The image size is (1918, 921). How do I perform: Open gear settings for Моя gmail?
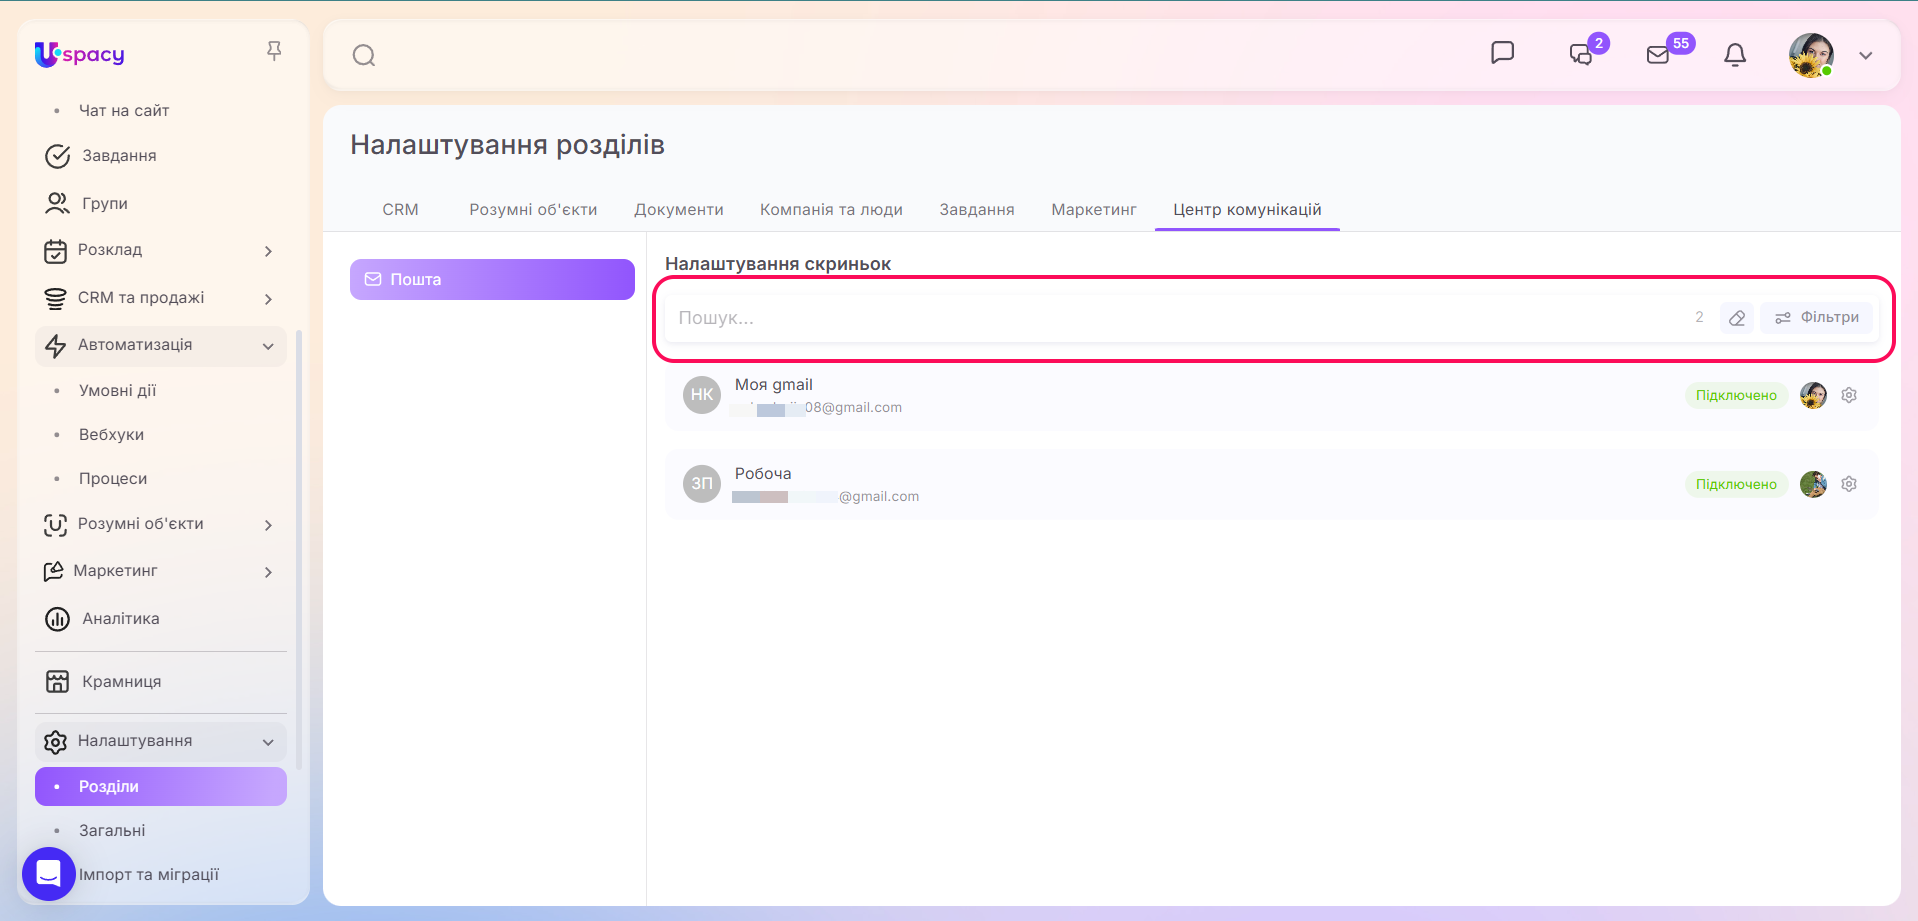tap(1849, 395)
